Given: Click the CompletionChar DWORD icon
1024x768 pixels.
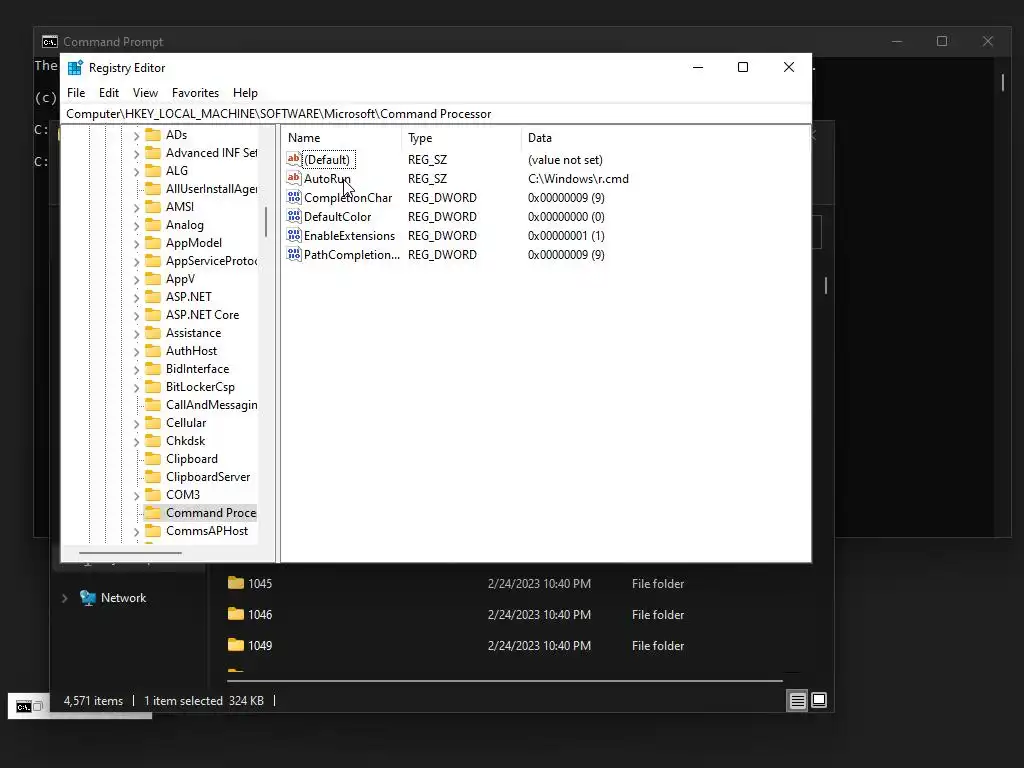Looking at the screenshot, I should (x=294, y=197).
